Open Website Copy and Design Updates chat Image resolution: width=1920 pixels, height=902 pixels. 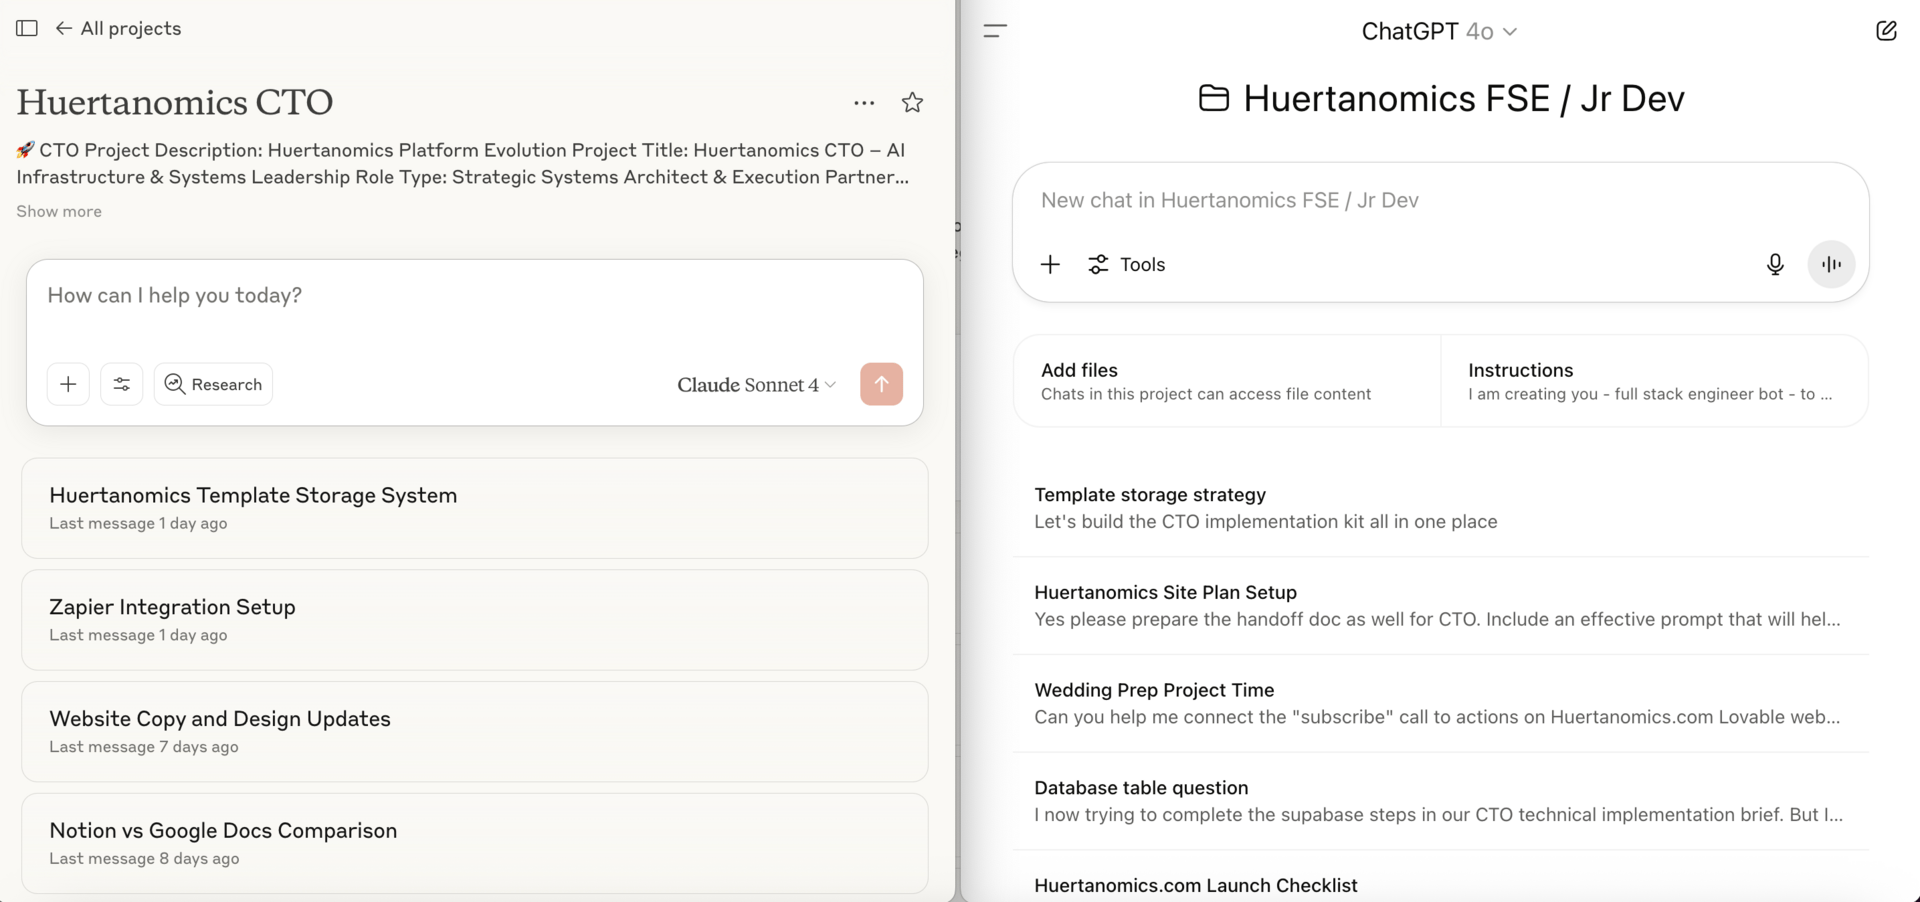(475, 732)
